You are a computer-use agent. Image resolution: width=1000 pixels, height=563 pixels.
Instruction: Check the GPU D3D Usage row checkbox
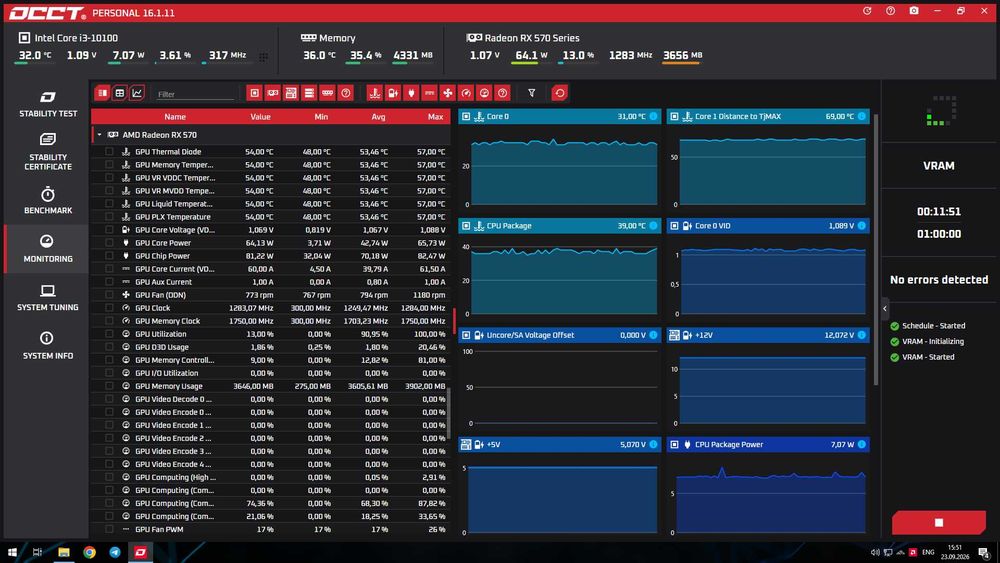click(109, 347)
